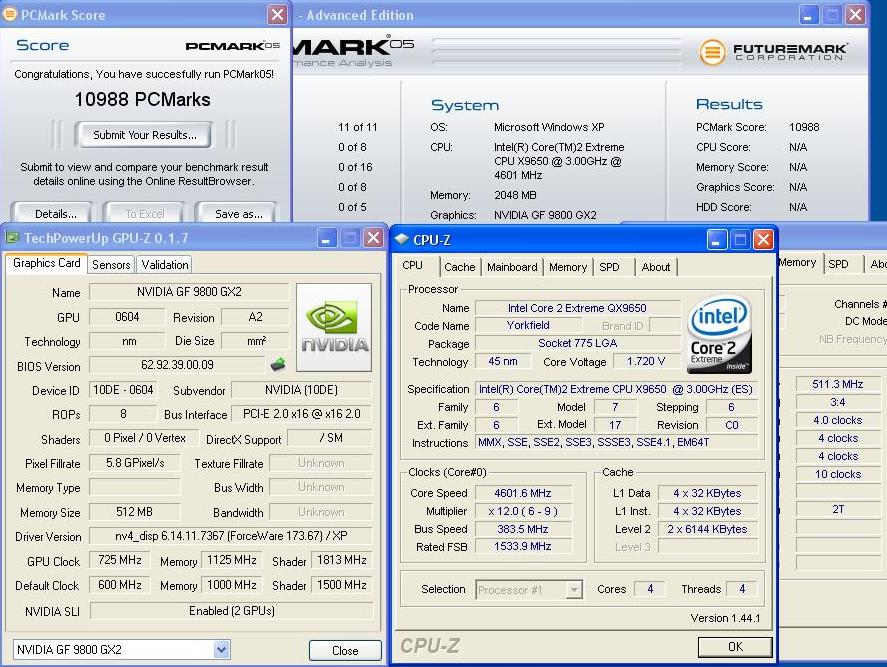The width and height of the screenshot is (887, 667).
Task: Click the Core Speed value 4601.6 MHz
Action: tap(523, 493)
